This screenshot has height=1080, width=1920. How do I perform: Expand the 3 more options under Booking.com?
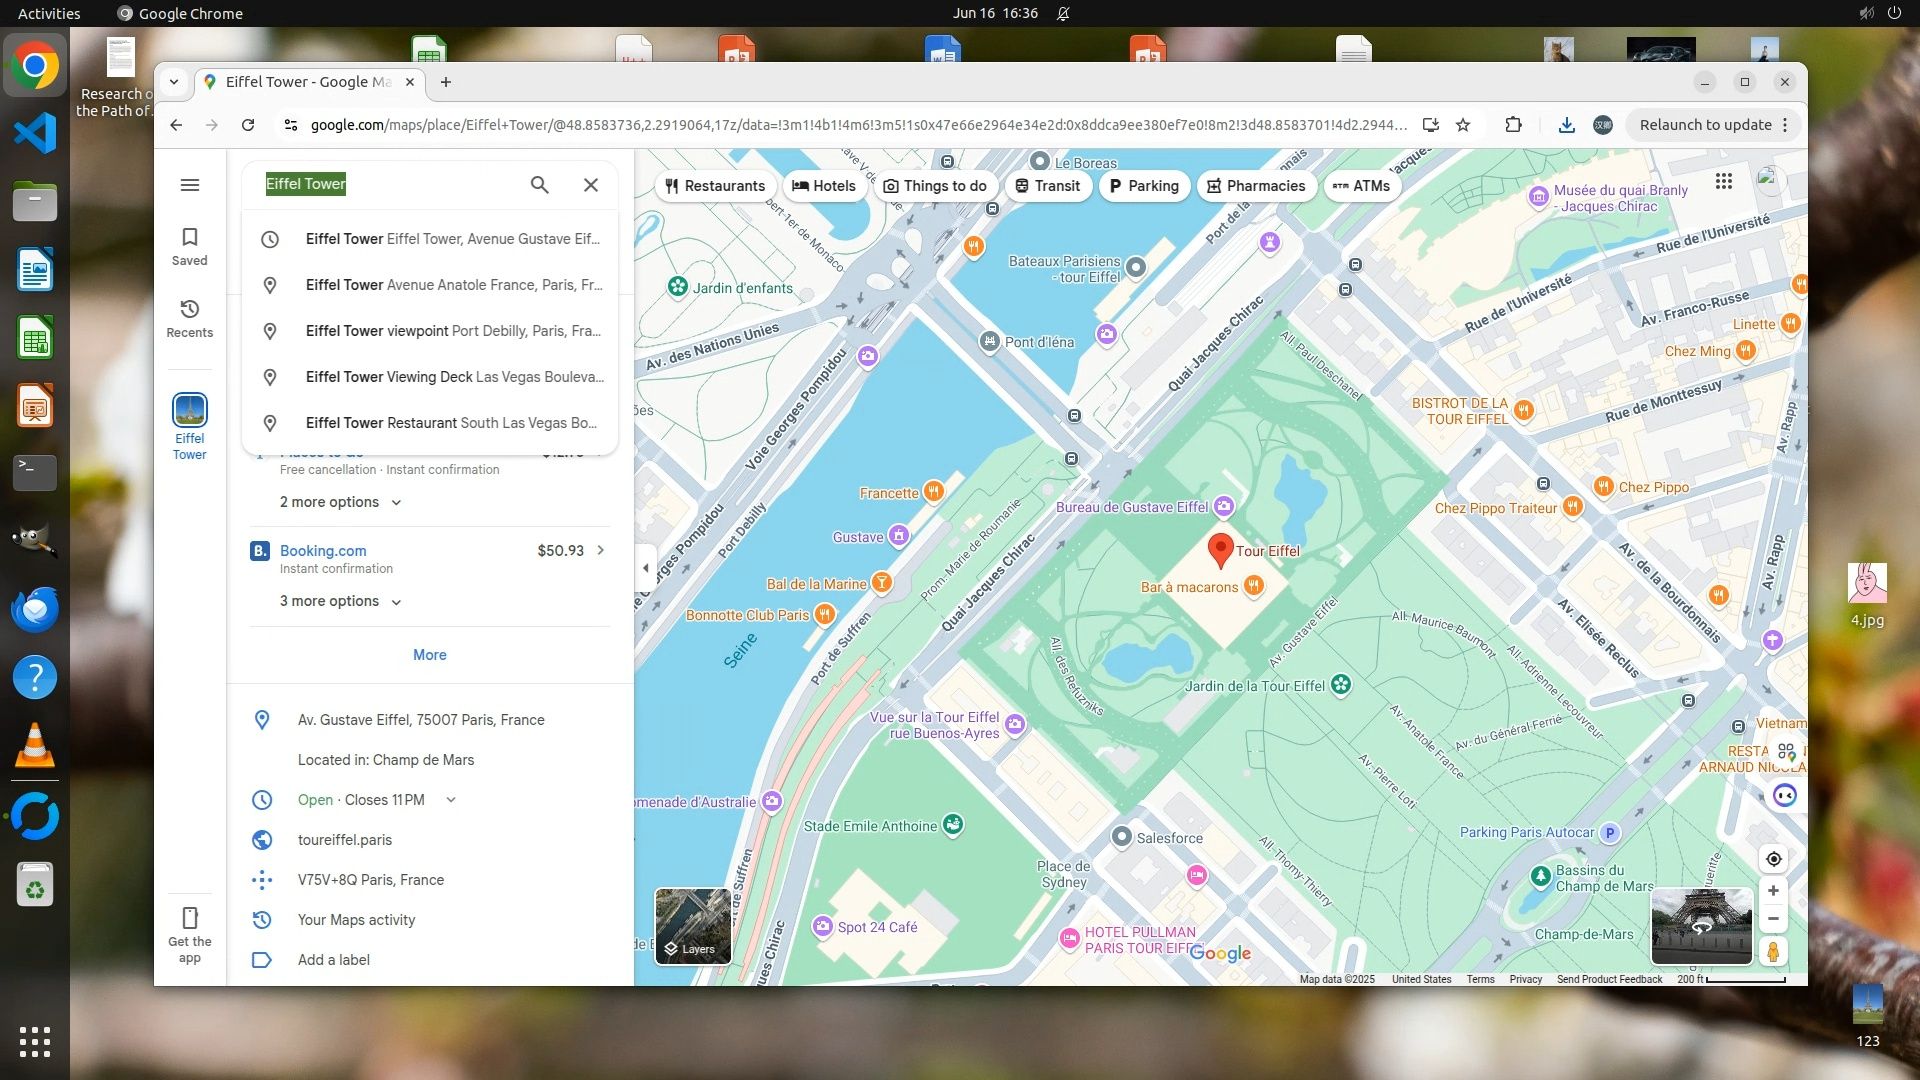[x=340, y=601]
